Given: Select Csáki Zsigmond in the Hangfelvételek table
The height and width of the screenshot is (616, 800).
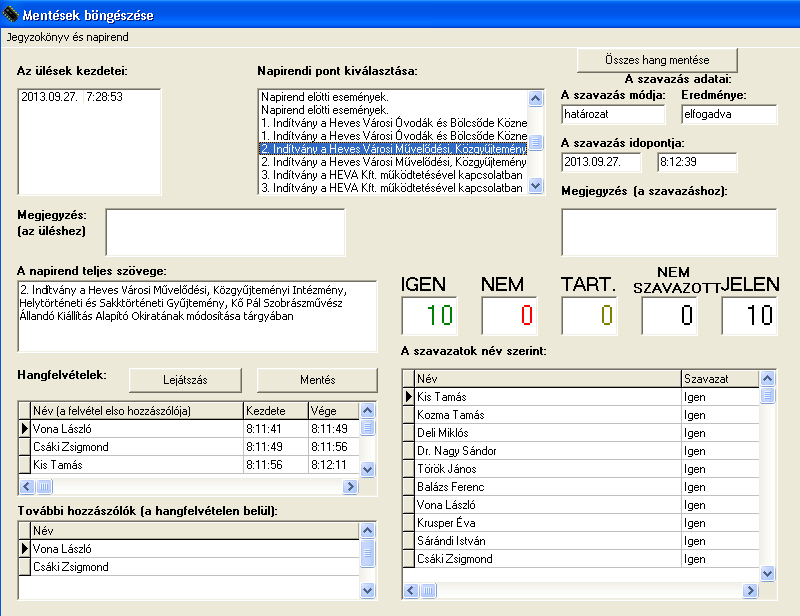Looking at the screenshot, I should pyautogui.click(x=137, y=447).
